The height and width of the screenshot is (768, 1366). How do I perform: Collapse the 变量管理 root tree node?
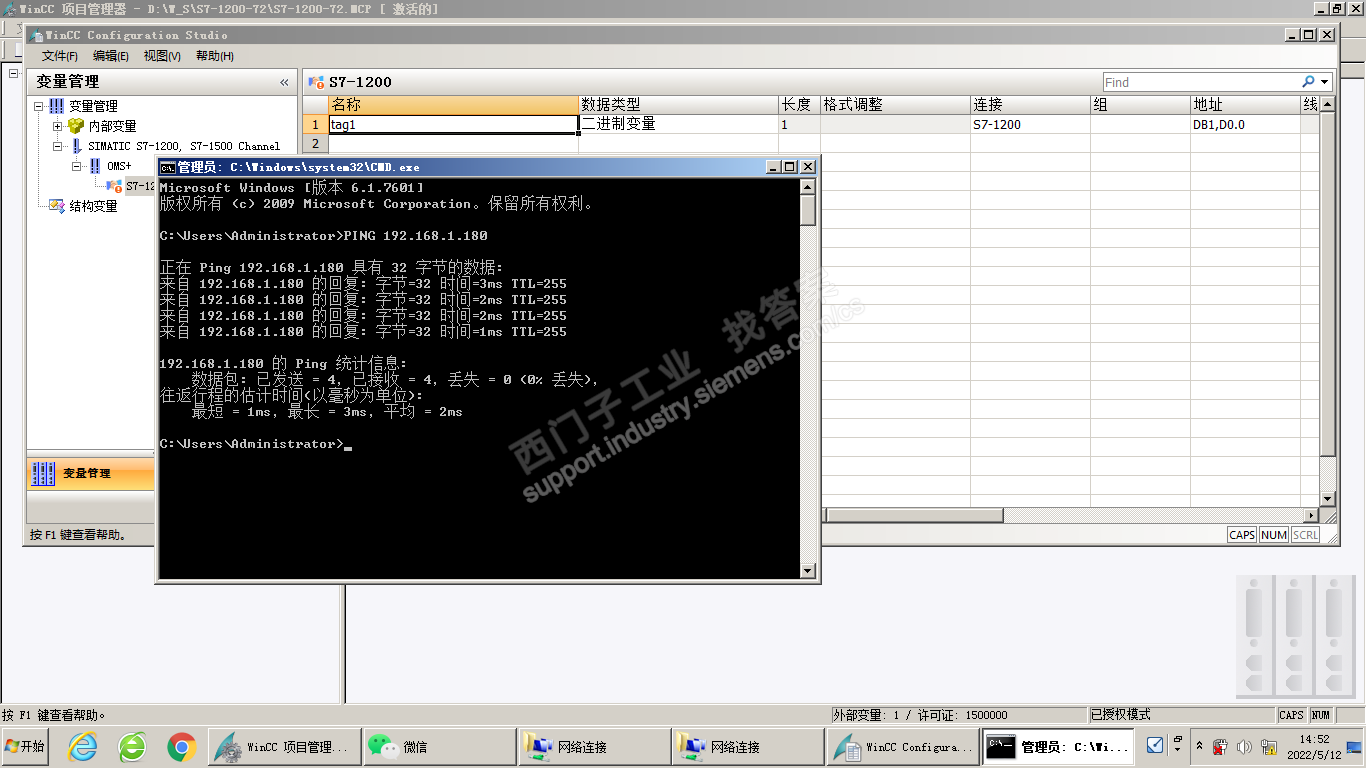coord(39,106)
